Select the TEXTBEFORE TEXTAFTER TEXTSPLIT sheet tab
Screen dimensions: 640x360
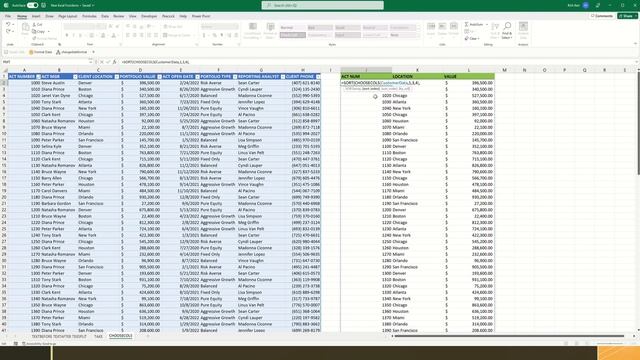pos(59,336)
